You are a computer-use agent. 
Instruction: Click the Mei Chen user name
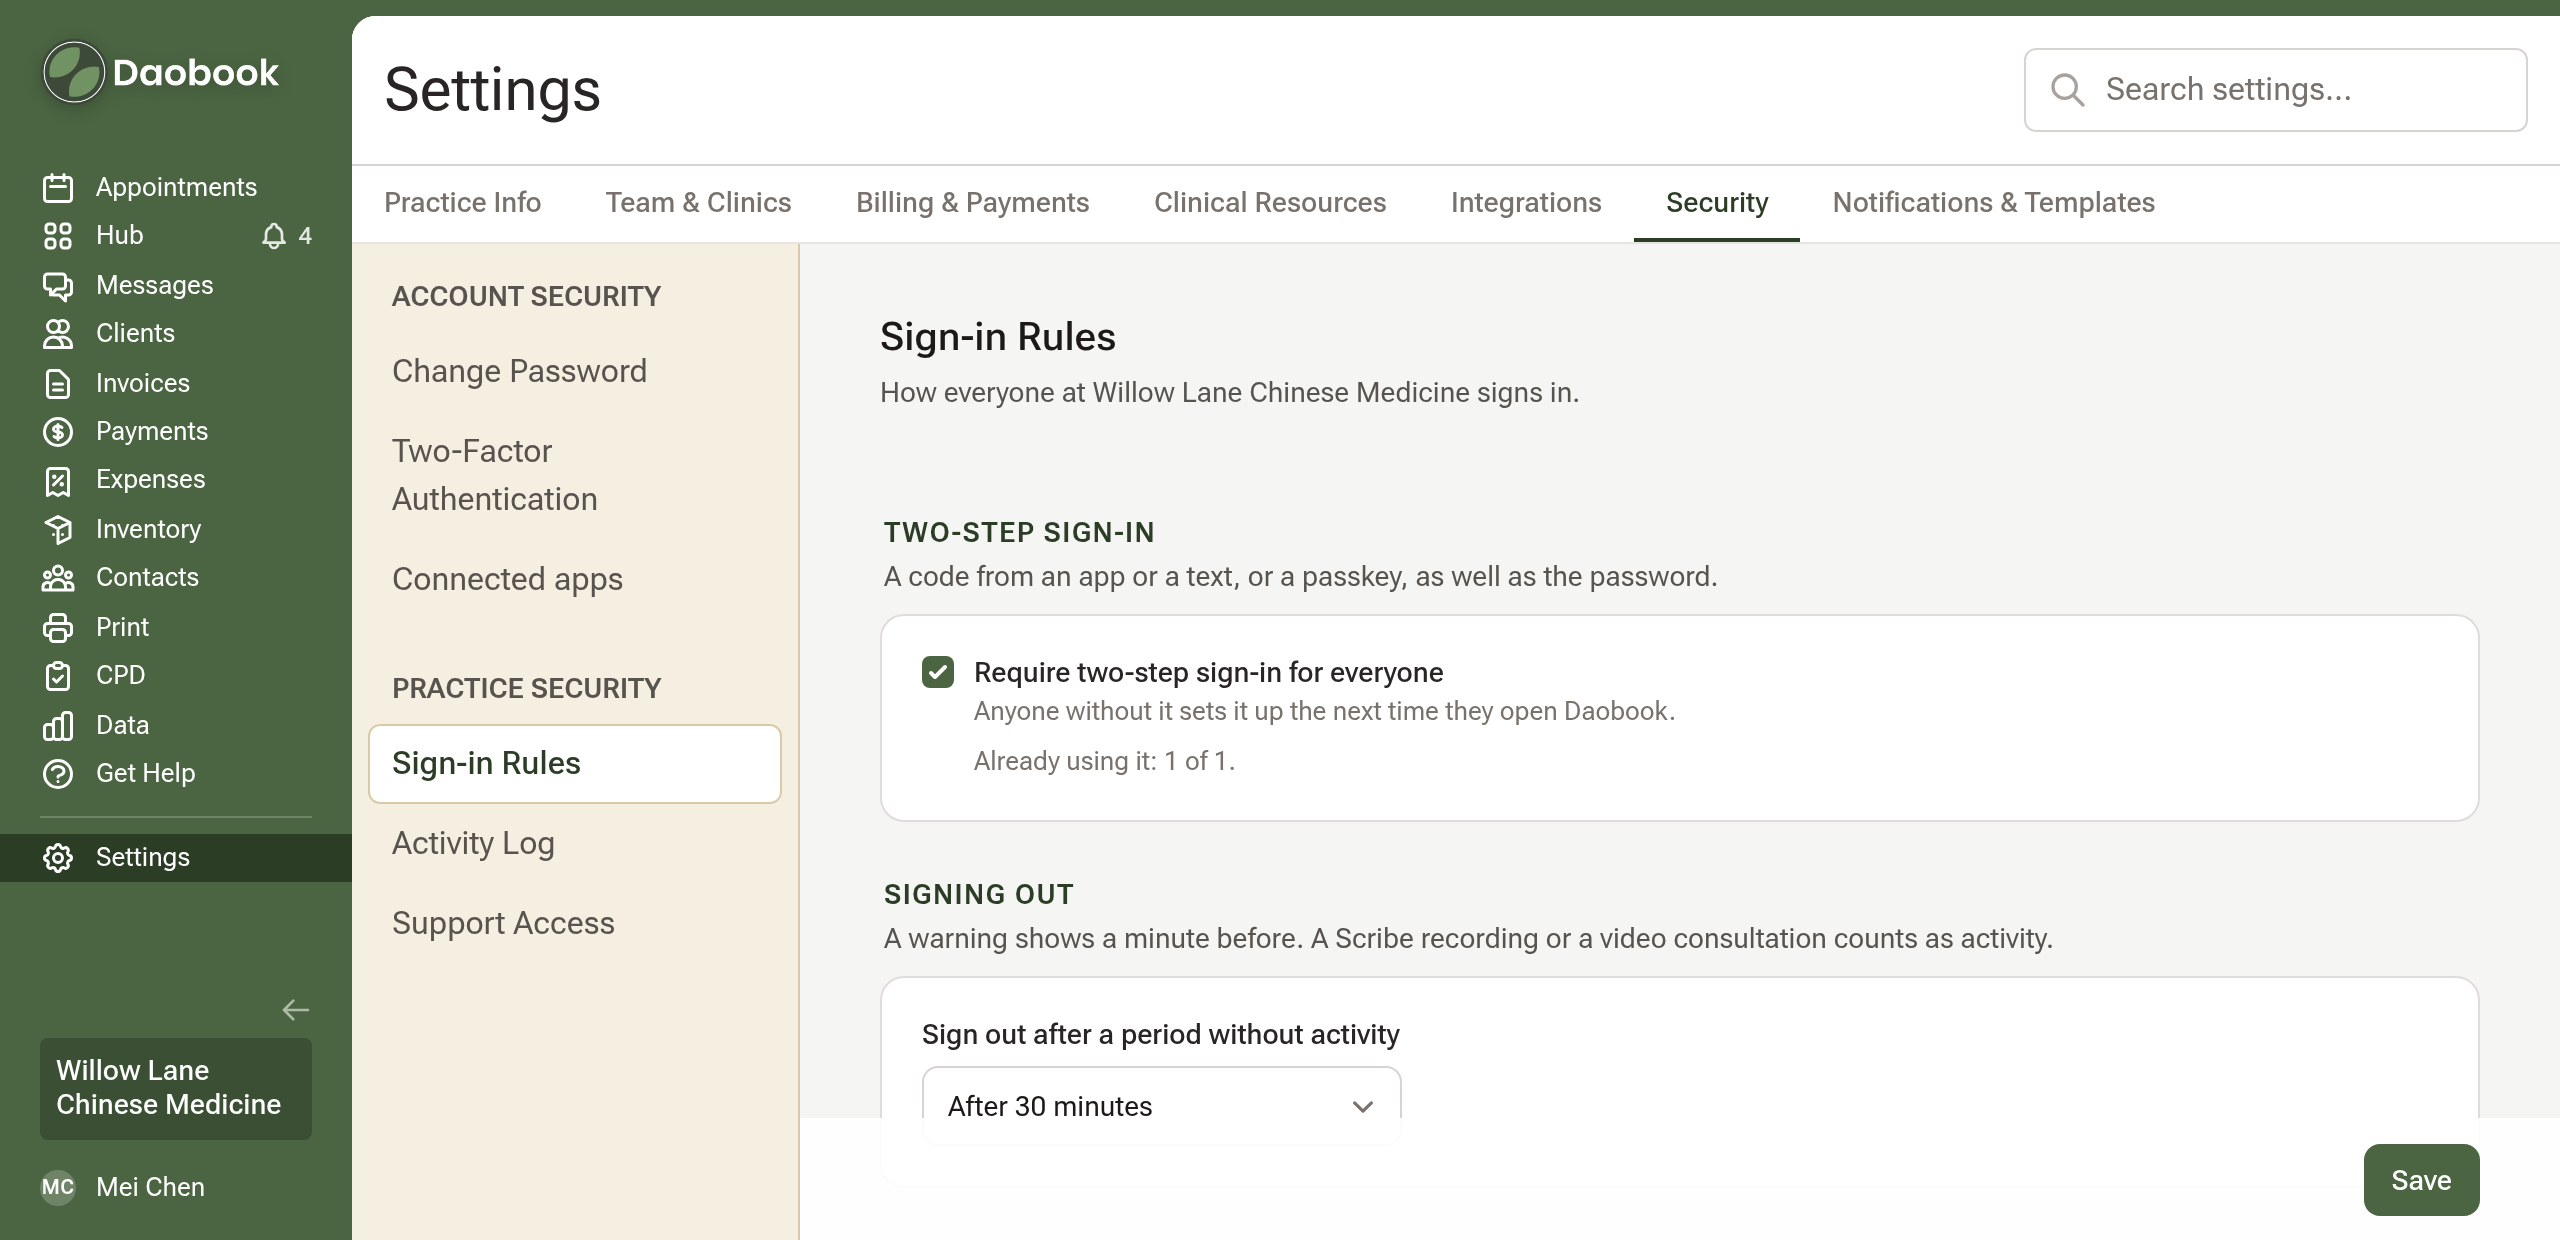(150, 1187)
